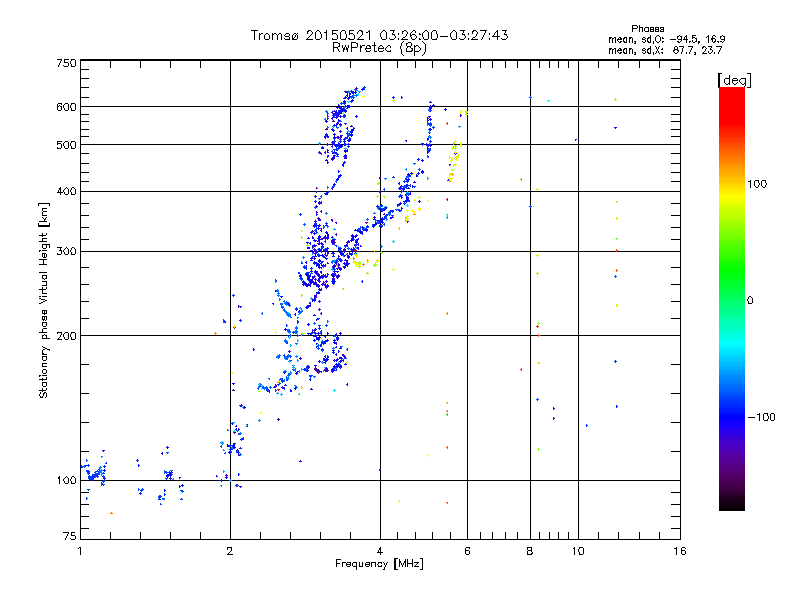Screen dimensions: 800x600
Task: Click the '8' frequency axis tick label
Action: 530,551
